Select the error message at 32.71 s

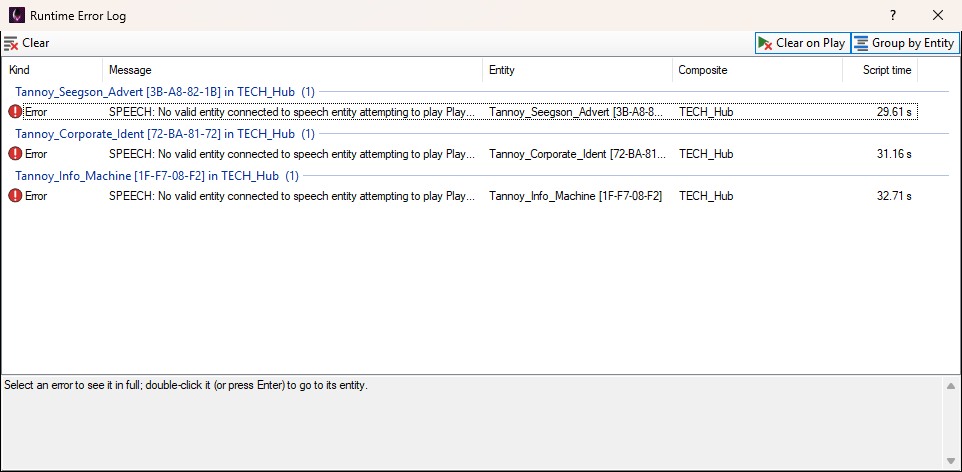(x=292, y=196)
